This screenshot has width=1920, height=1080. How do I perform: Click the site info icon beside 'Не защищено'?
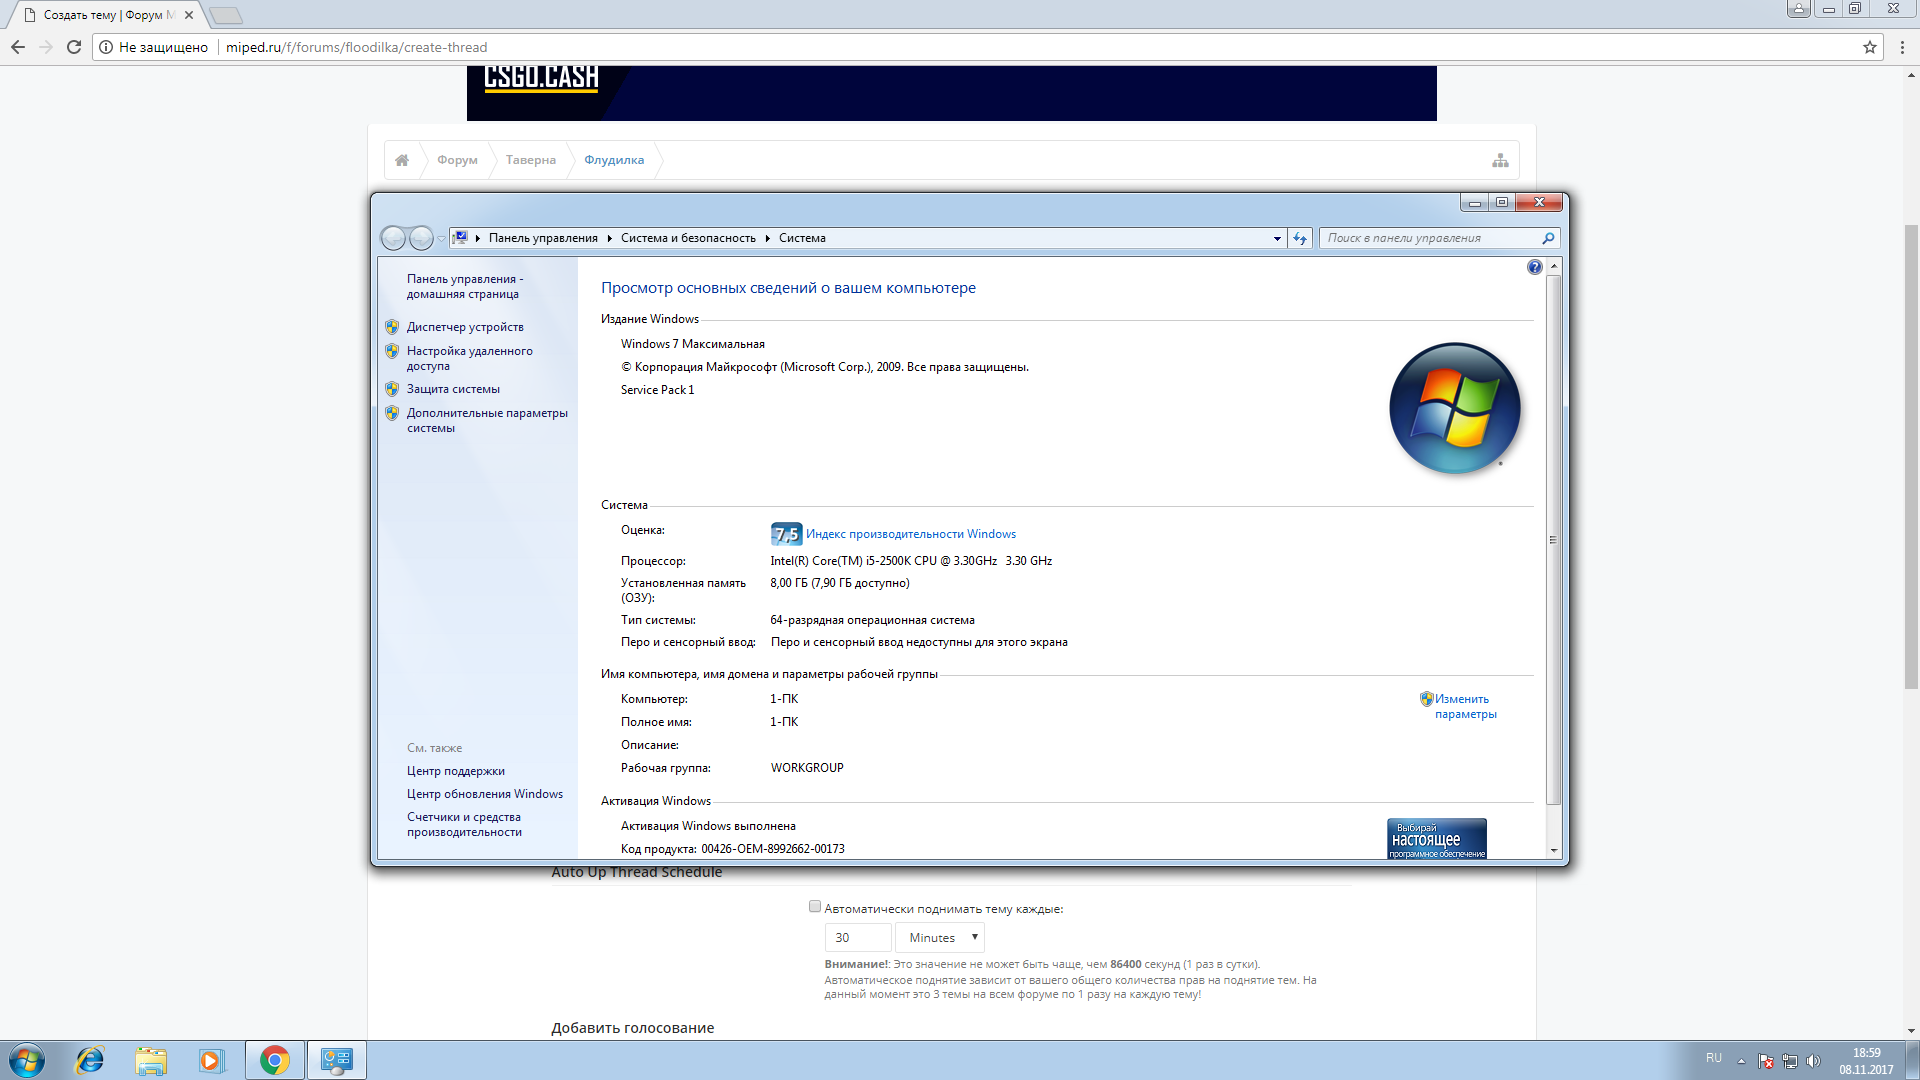(106, 47)
